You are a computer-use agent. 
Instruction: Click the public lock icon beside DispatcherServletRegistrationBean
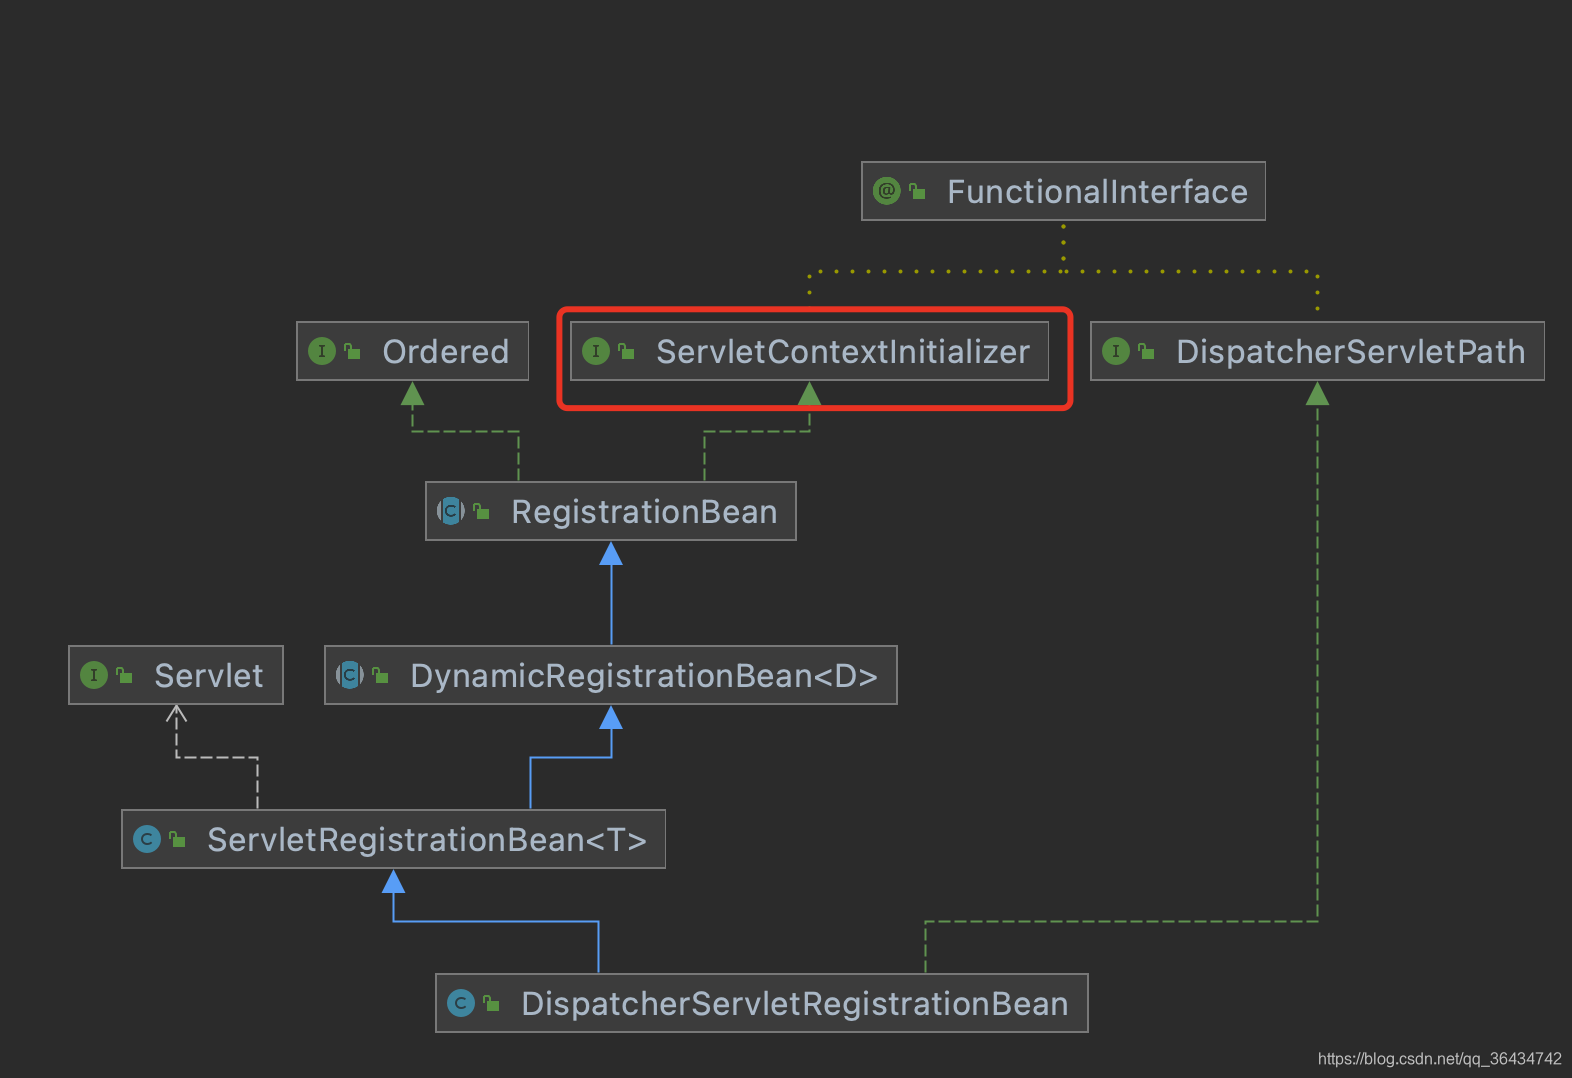click(491, 1003)
